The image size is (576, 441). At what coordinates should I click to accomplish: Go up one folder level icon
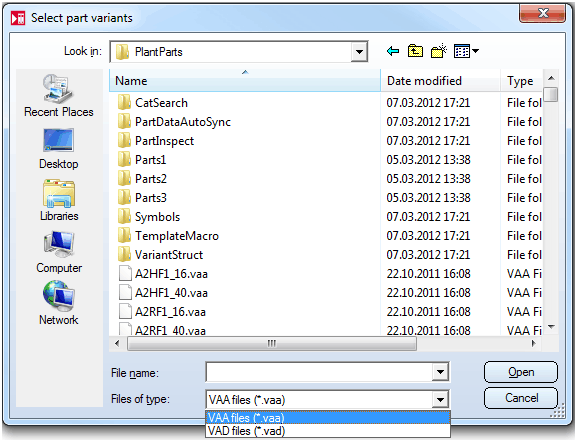415,51
